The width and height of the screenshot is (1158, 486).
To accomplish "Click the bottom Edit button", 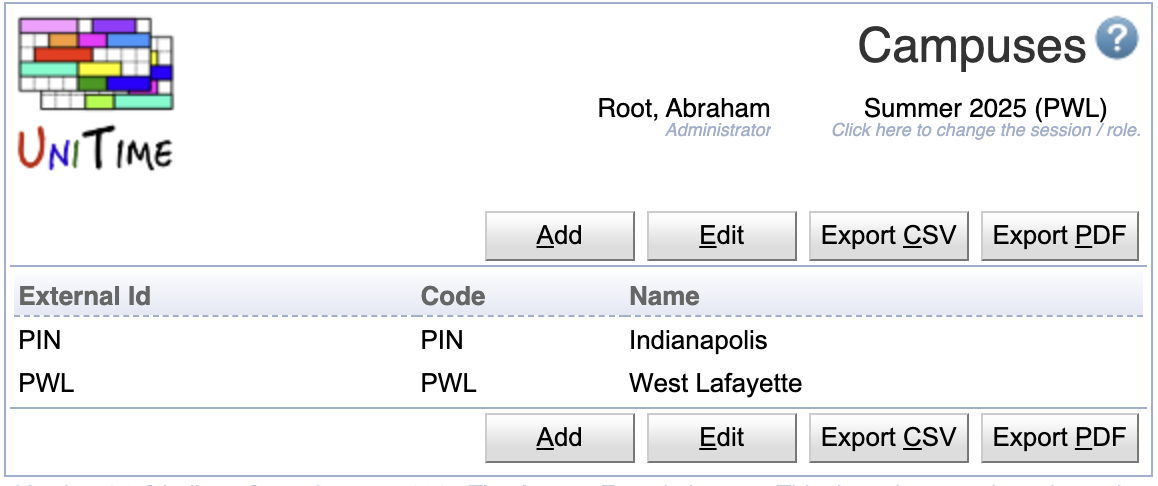I will point(722,437).
